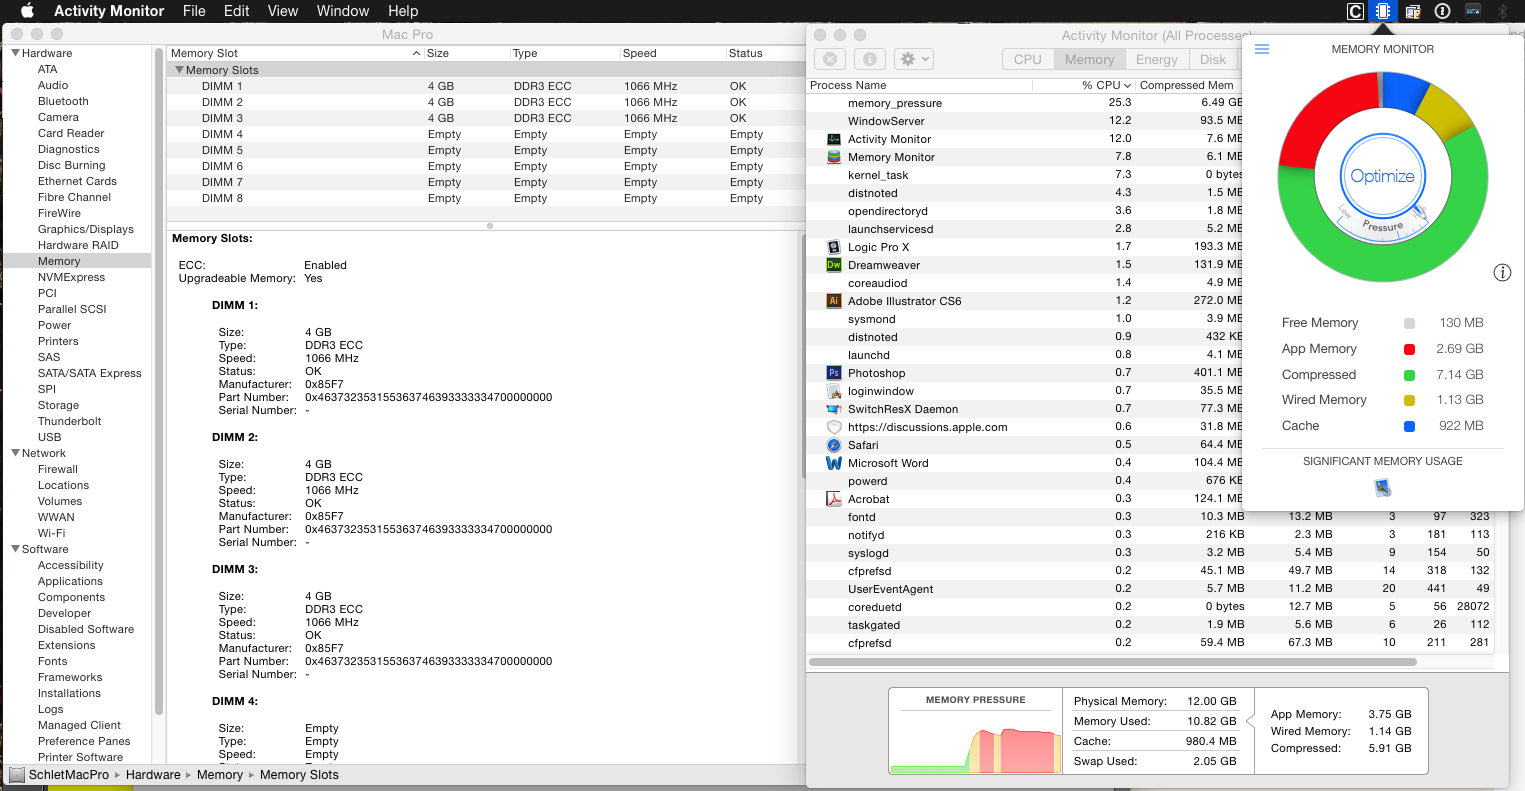
Task: Sort by the Process Name column header
Action: (x=919, y=85)
